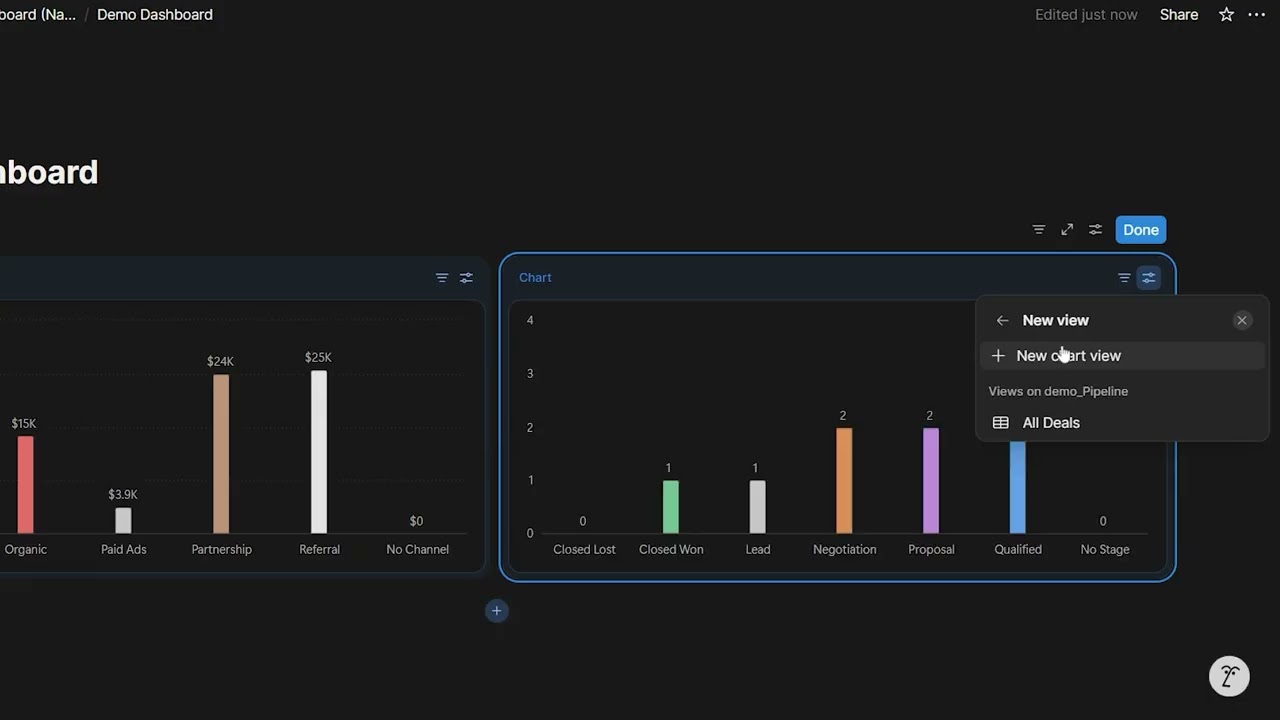Click Done to finish editing

[x=1140, y=229]
